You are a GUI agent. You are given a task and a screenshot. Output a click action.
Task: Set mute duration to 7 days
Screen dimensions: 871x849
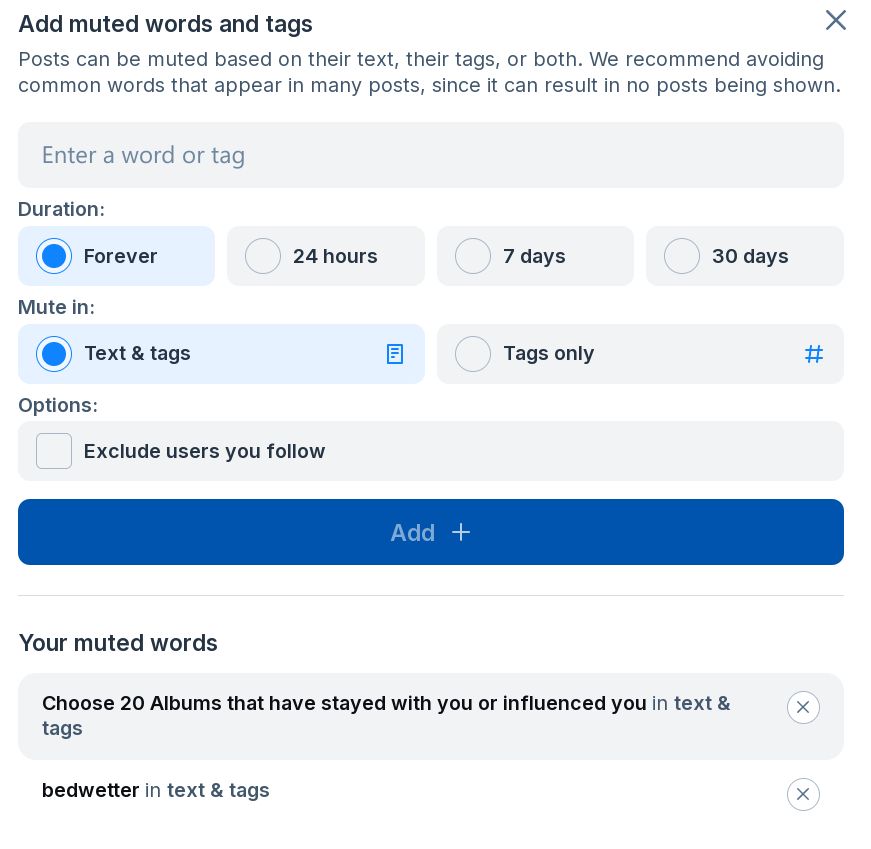click(x=473, y=256)
